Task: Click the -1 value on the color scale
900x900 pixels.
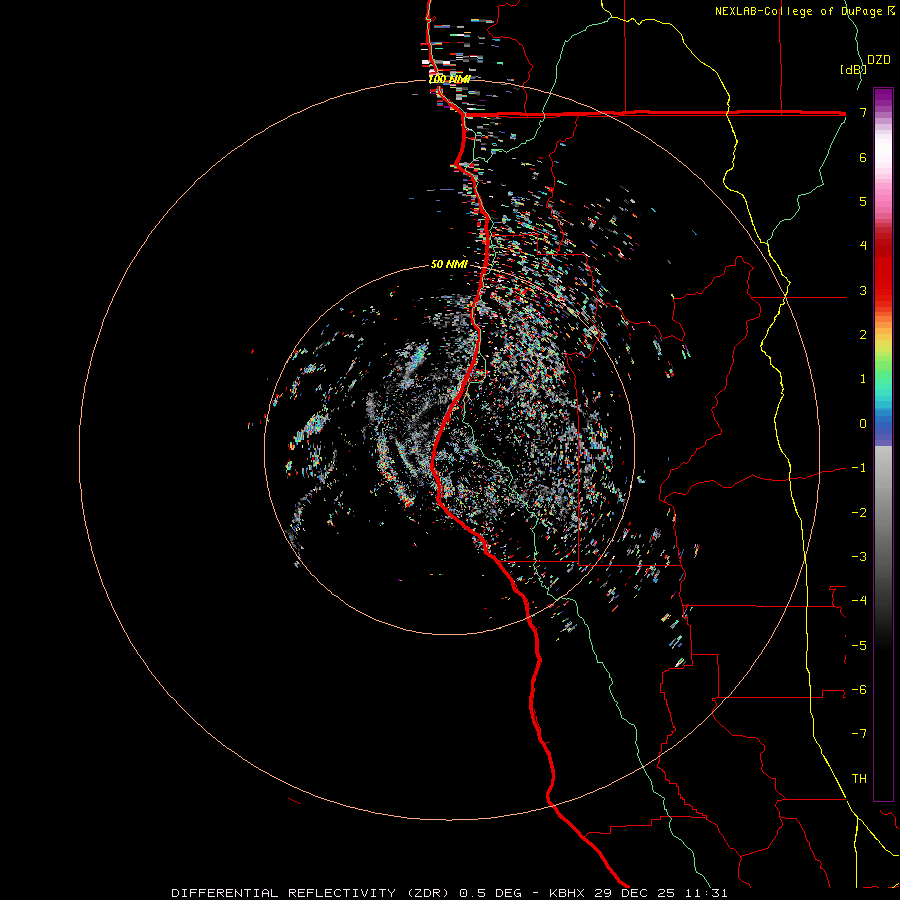Action: [859, 468]
